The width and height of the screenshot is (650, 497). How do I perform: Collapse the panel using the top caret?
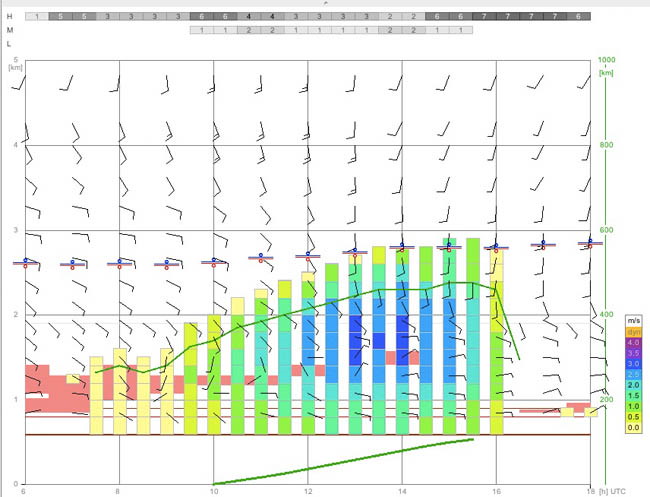click(x=325, y=2)
